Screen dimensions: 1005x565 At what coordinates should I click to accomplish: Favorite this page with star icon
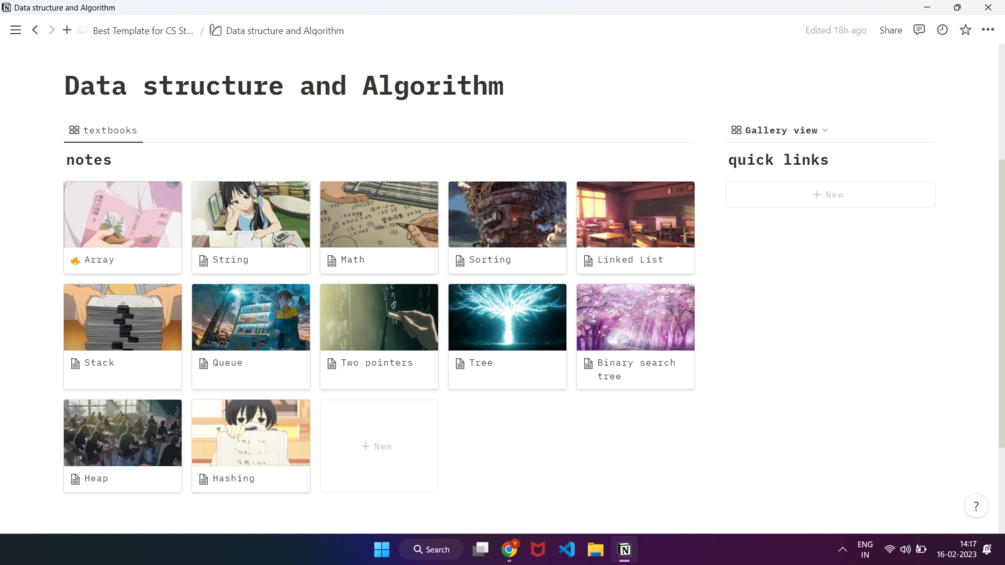click(965, 30)
